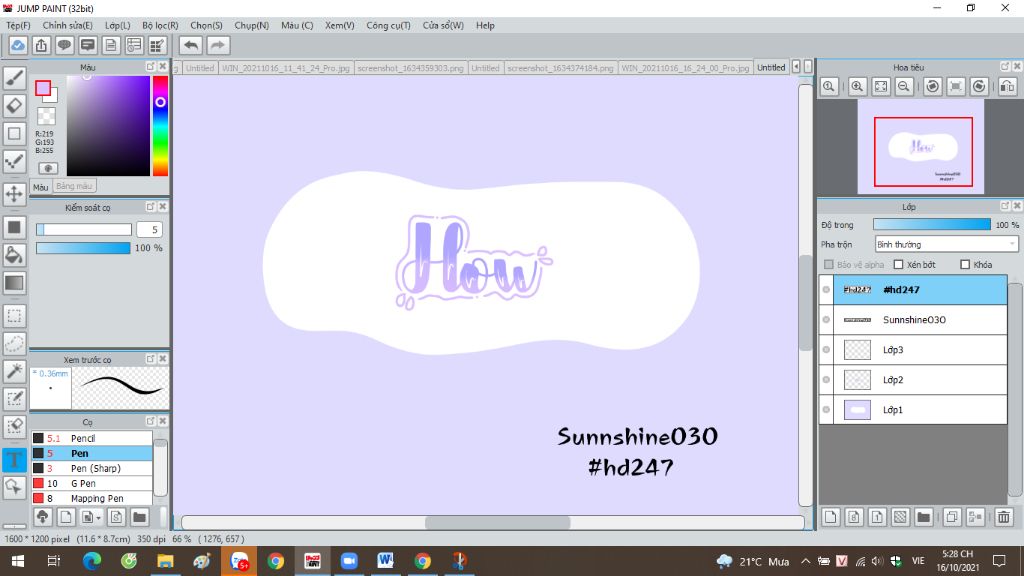Viewport: 1024px width, 576px height.
Task: Select the Pencil brush
Action: point(92,438)
